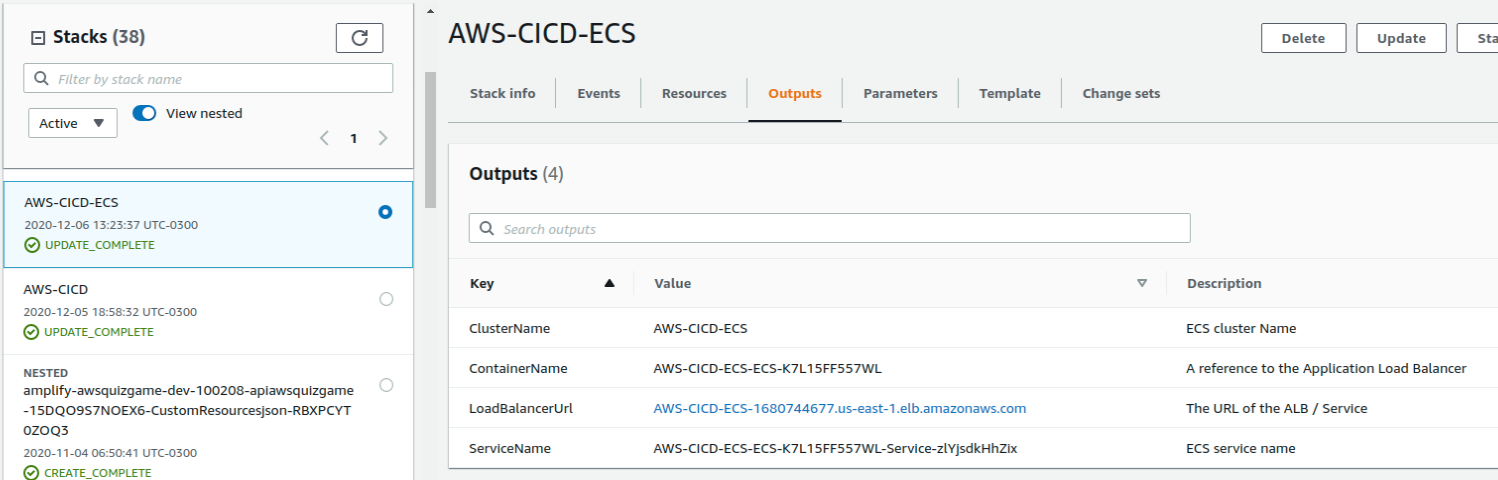
Task: Open the AWS-CICD stack entry
Action: click(208, 311)
